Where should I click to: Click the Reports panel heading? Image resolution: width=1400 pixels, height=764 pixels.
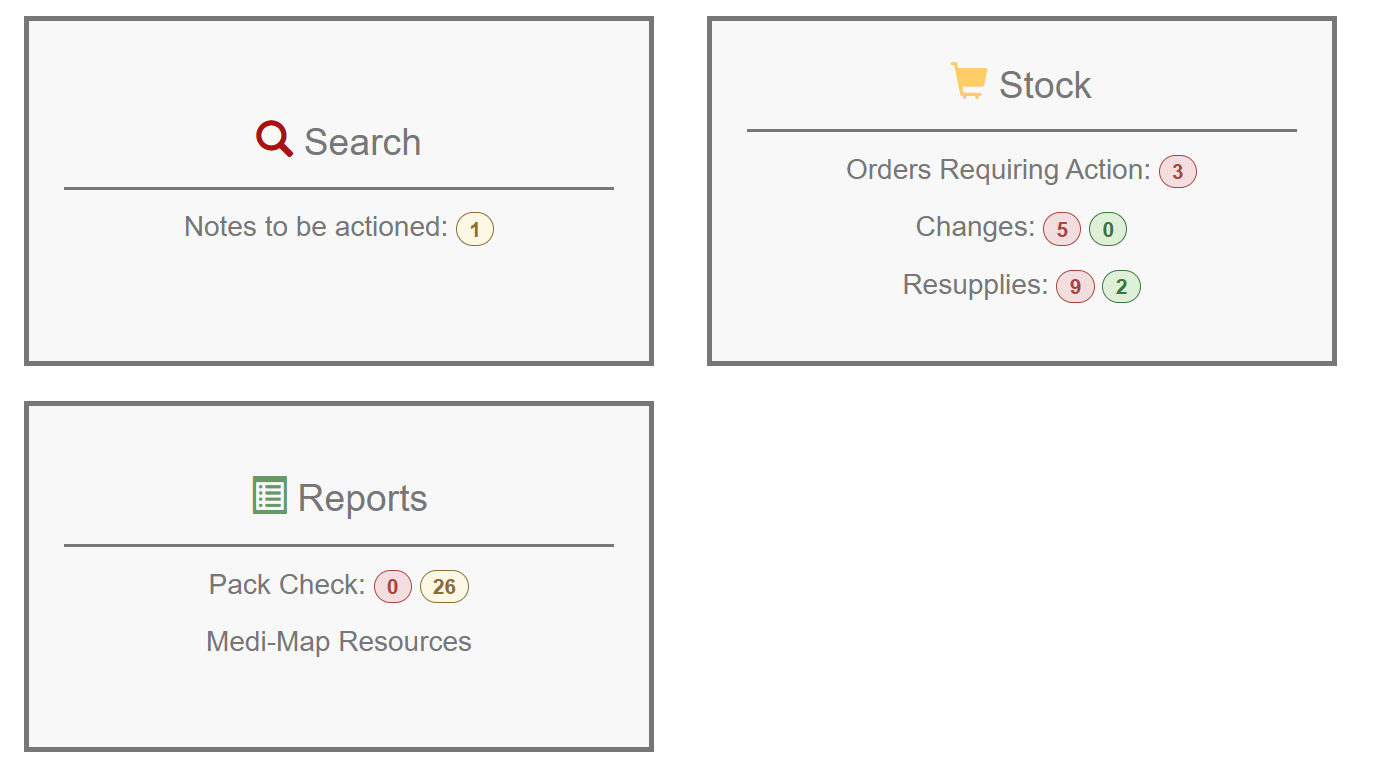pos(364,496)
